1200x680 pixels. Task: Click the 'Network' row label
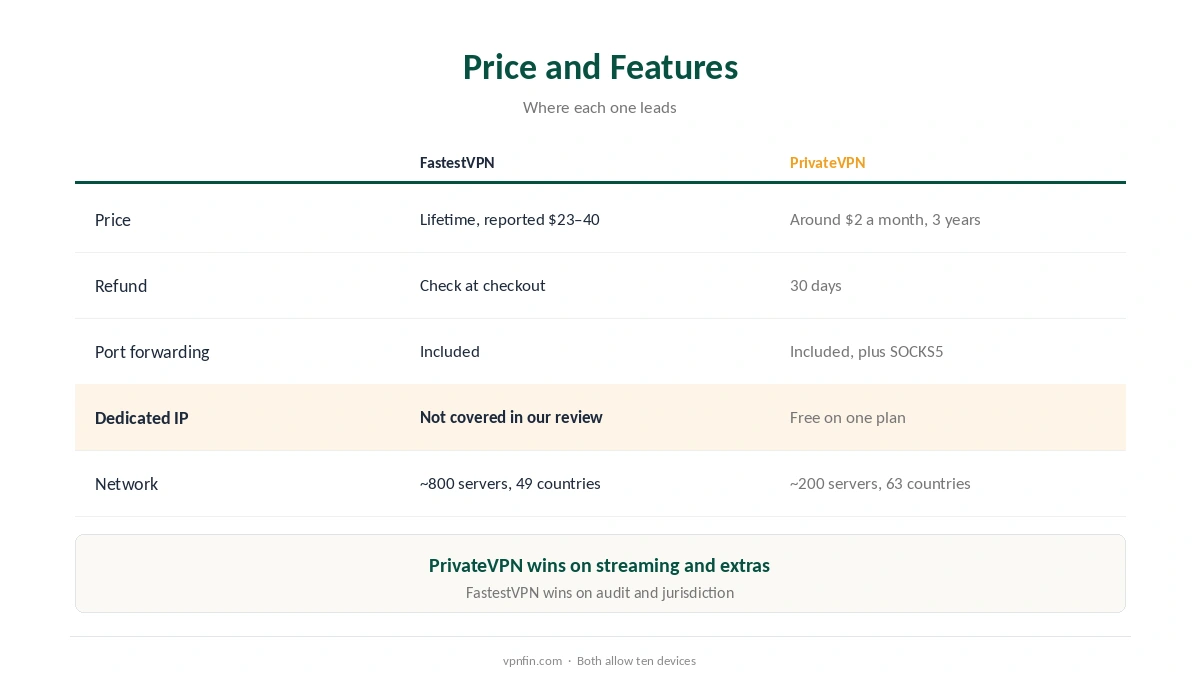pyautogui.click(x=127, y=484)
